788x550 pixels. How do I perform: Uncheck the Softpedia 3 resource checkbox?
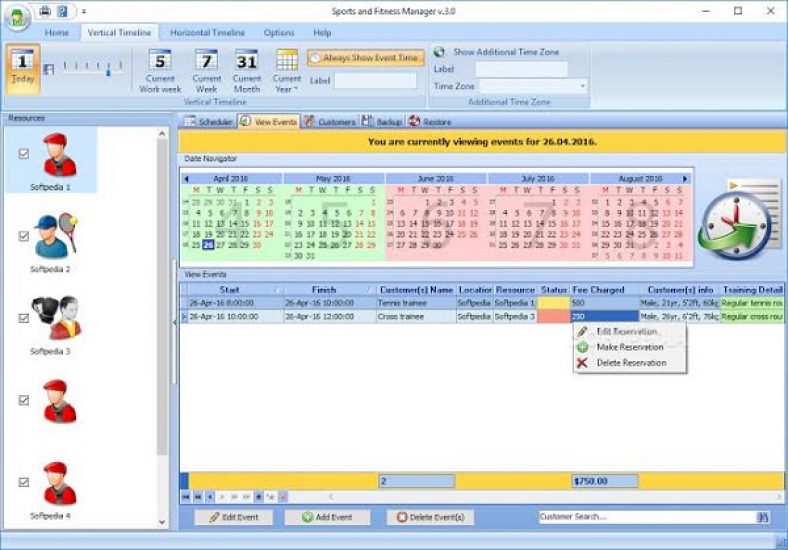(24, 318)
